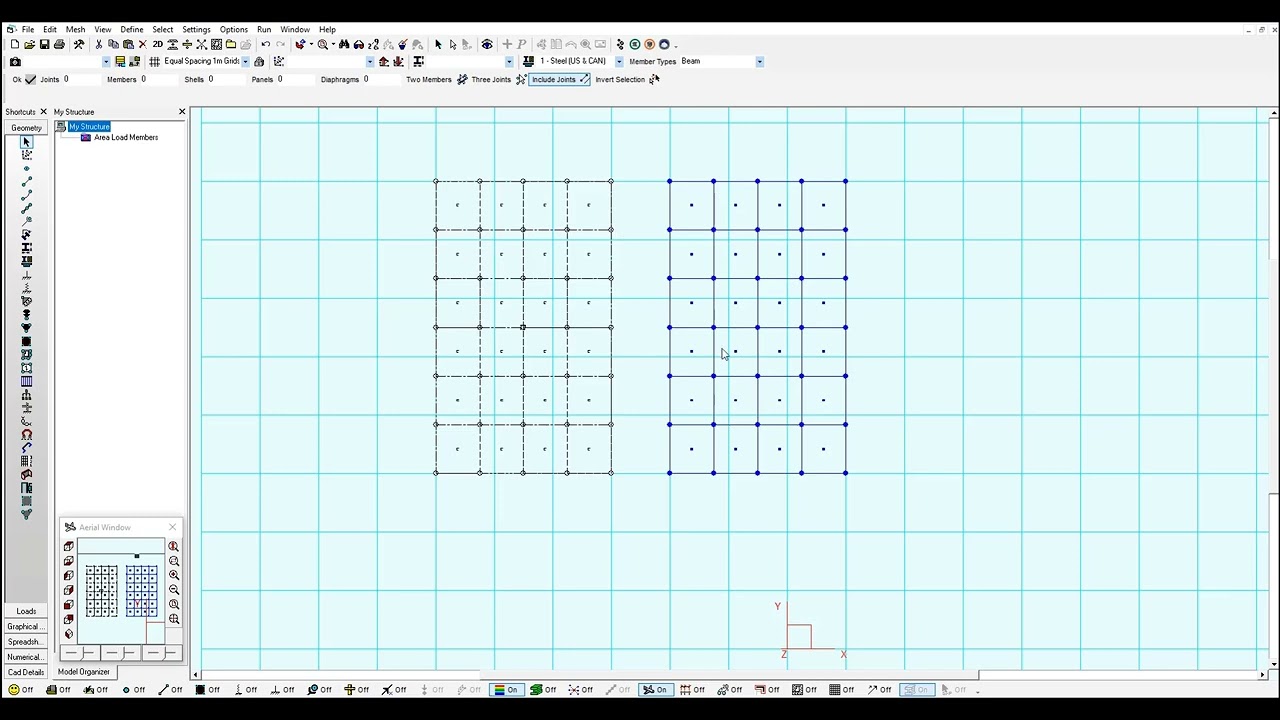The height and width of the screenshot is (720, 1280).
Task: Click the hammer tools icon near Print
Action: tap(79, 44)
